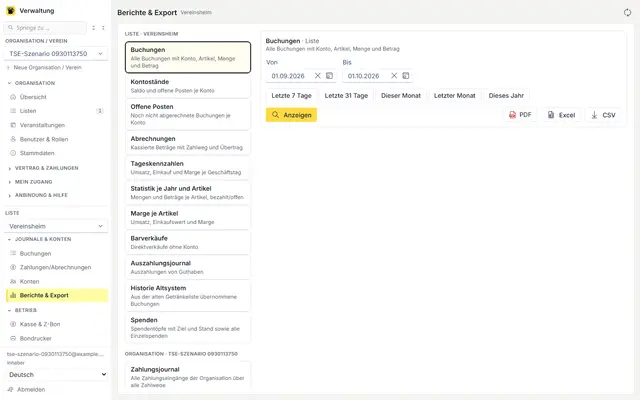Select the Zahlungsjournal report
This screenshot has height=400, width=640.
pyautogui.click(x=188, y=376)
